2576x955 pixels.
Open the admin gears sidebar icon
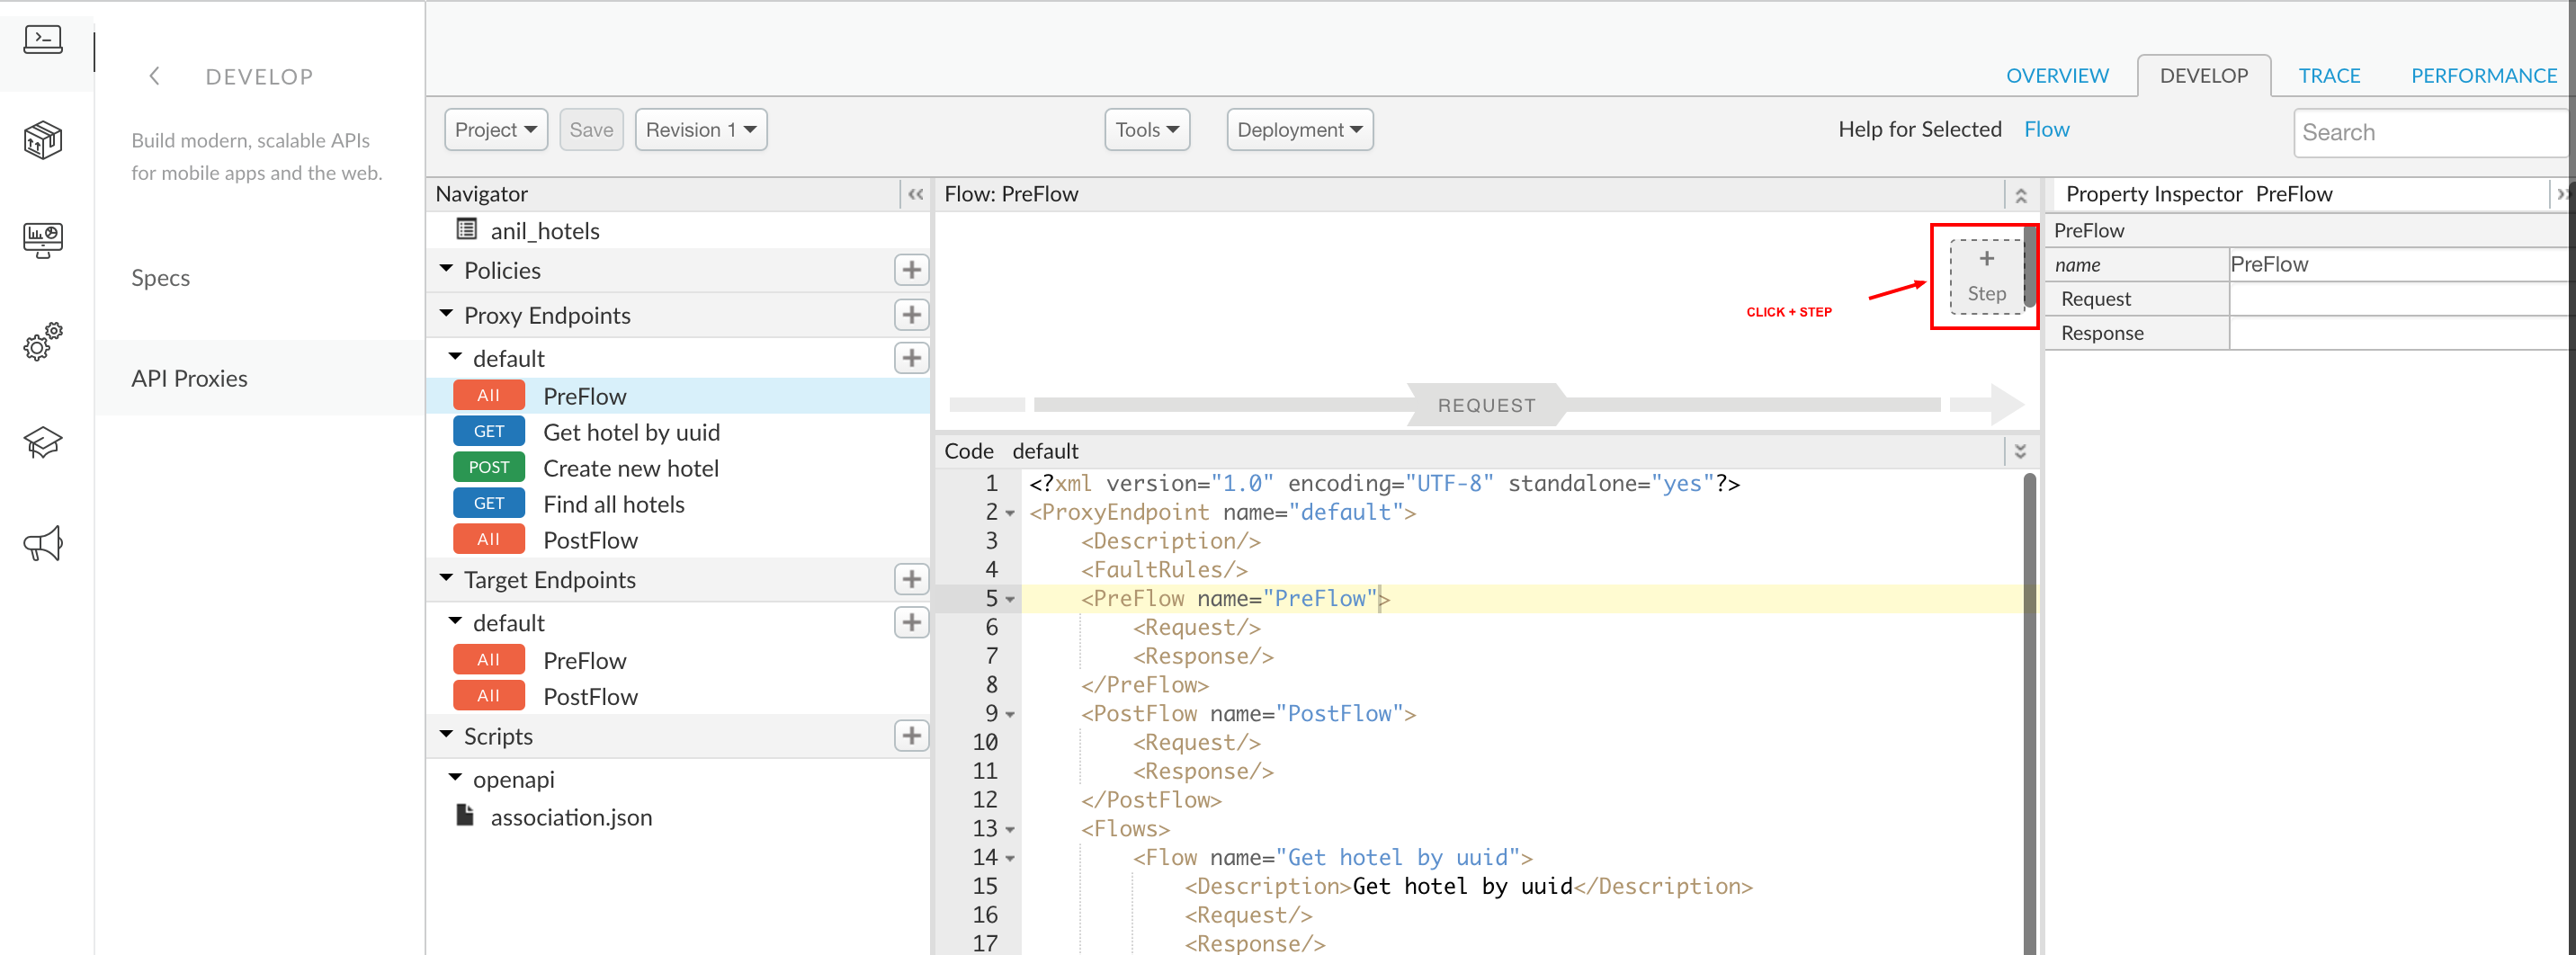(x=43, y=342)
